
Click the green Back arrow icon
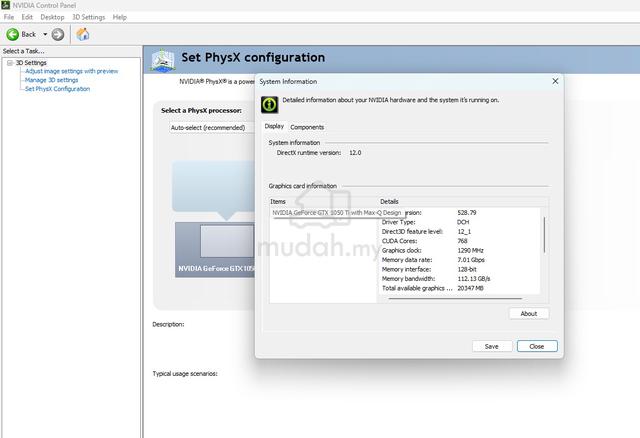click(13, 34)
